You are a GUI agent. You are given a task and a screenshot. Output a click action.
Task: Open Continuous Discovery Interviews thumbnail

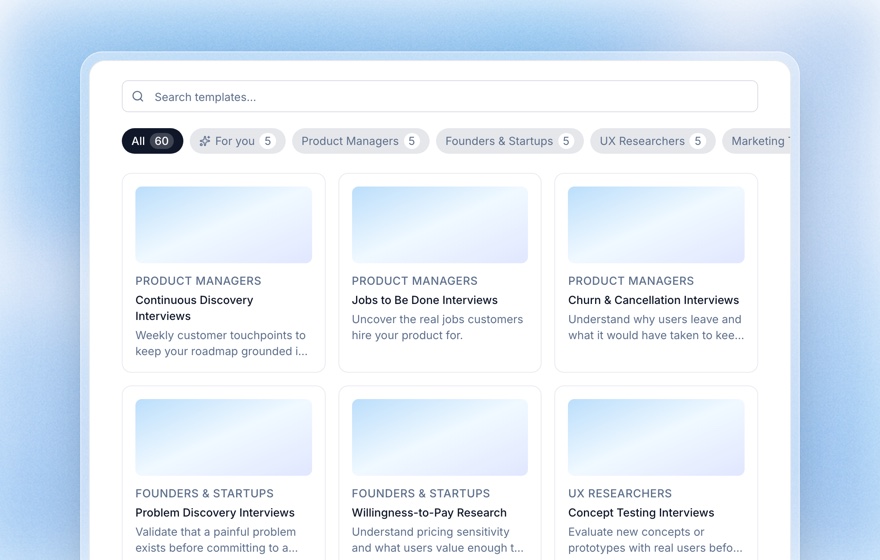[x=223, y=224]
